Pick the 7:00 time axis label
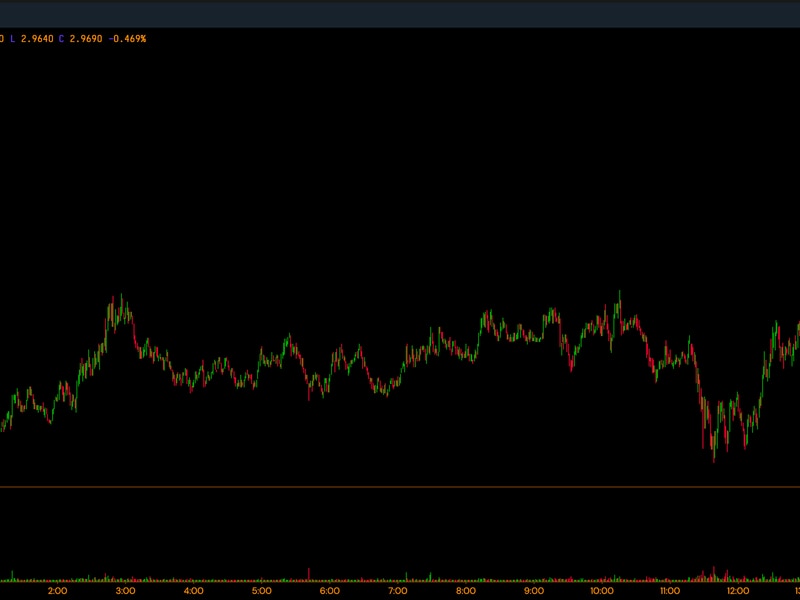The width and height of the screenshot is (800, 600). [x=398, y=591]
